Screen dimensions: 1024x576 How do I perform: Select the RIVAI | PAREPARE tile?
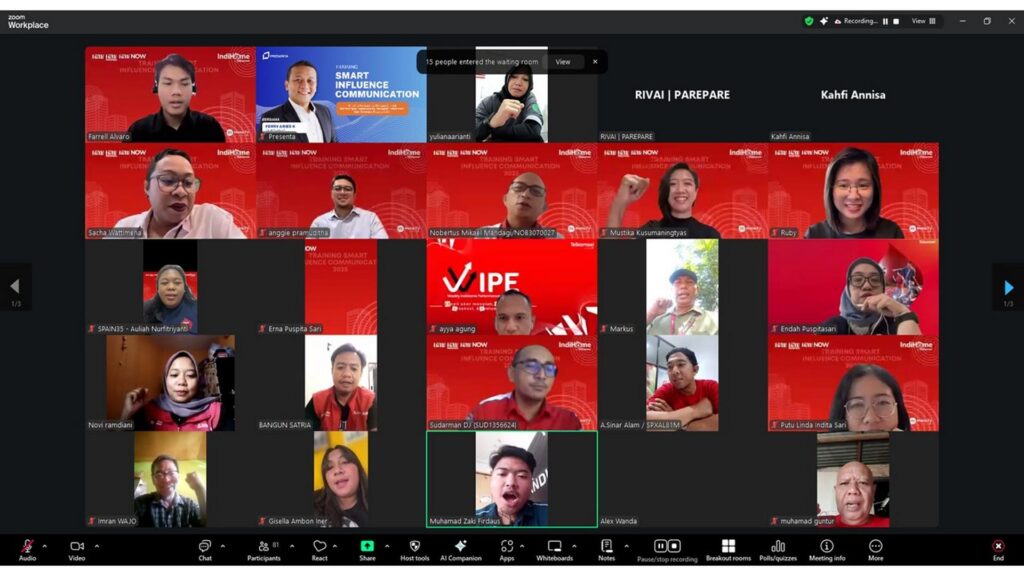coord(682,94)
